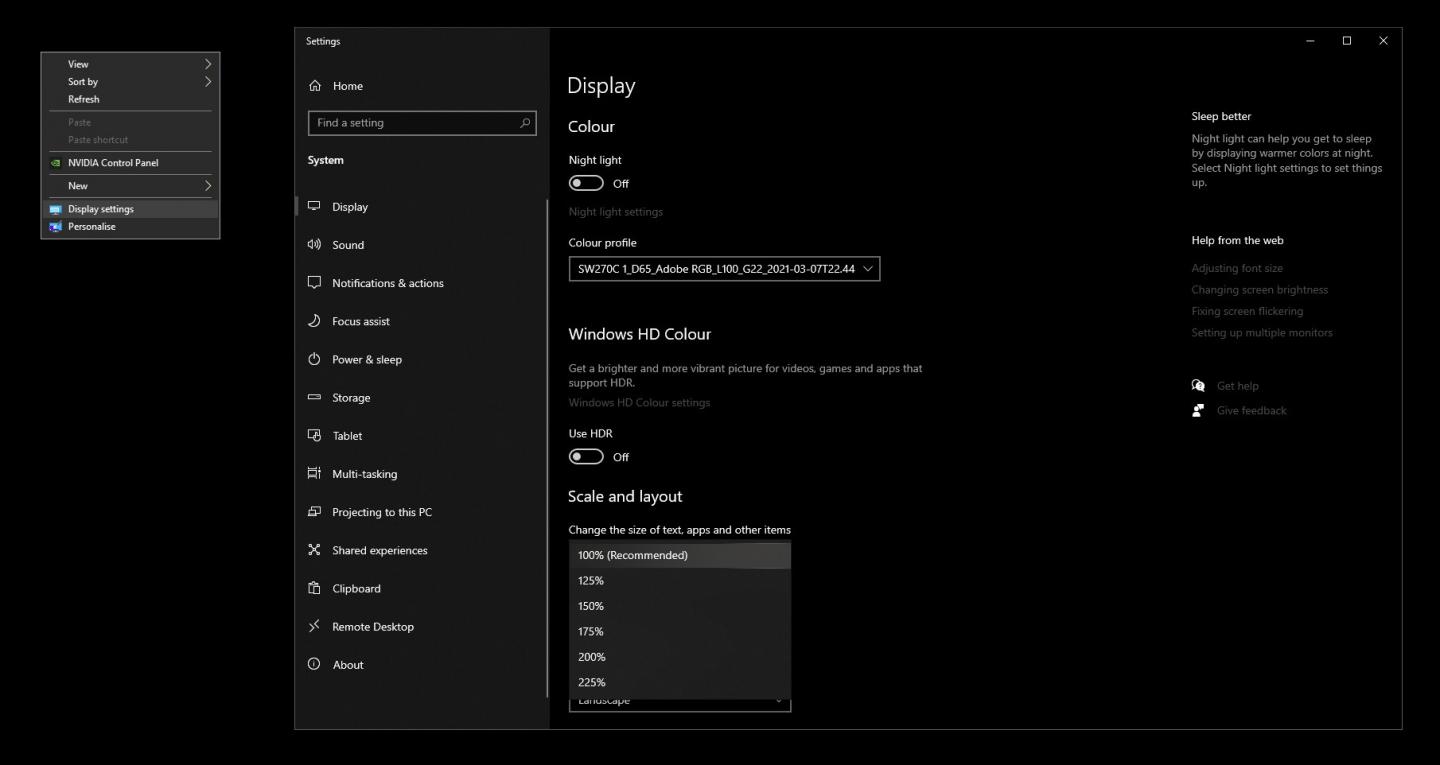
Task: Enable the Use HDR toggle
Action: [586, 457]
